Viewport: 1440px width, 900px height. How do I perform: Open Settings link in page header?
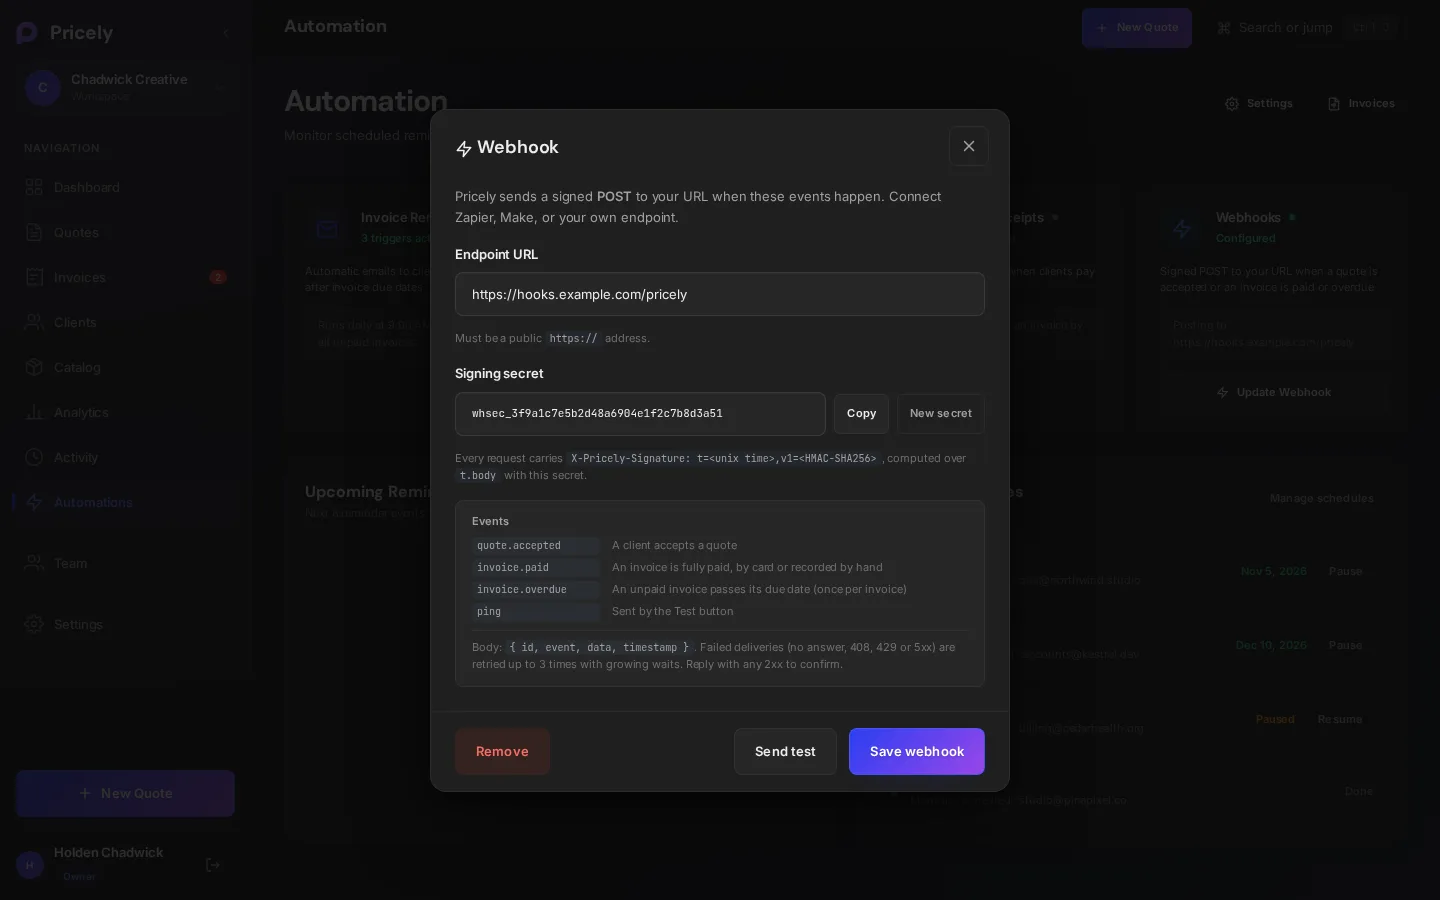[1259, 104]
